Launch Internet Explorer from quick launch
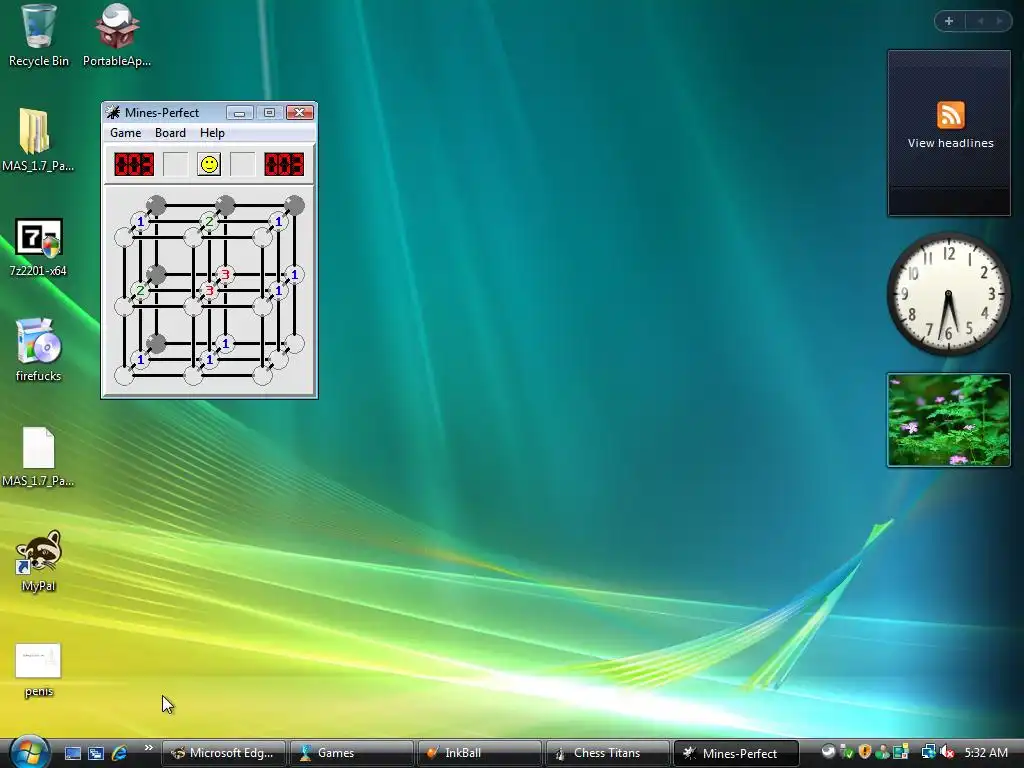The image size is (1024, 768). click(x=119, y=753)
